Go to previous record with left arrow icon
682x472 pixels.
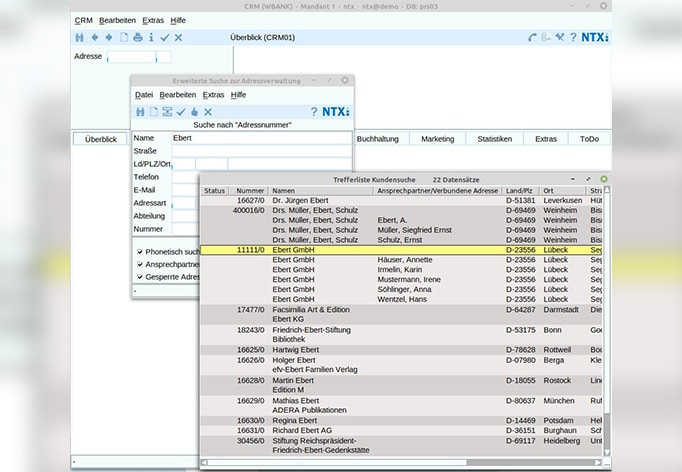pos(94,37)
